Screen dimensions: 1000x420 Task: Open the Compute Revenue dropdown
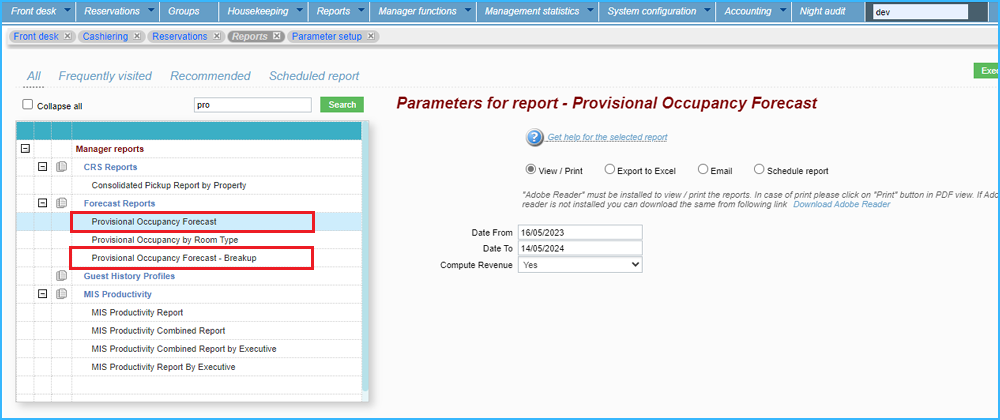click(x=580, y=265)
